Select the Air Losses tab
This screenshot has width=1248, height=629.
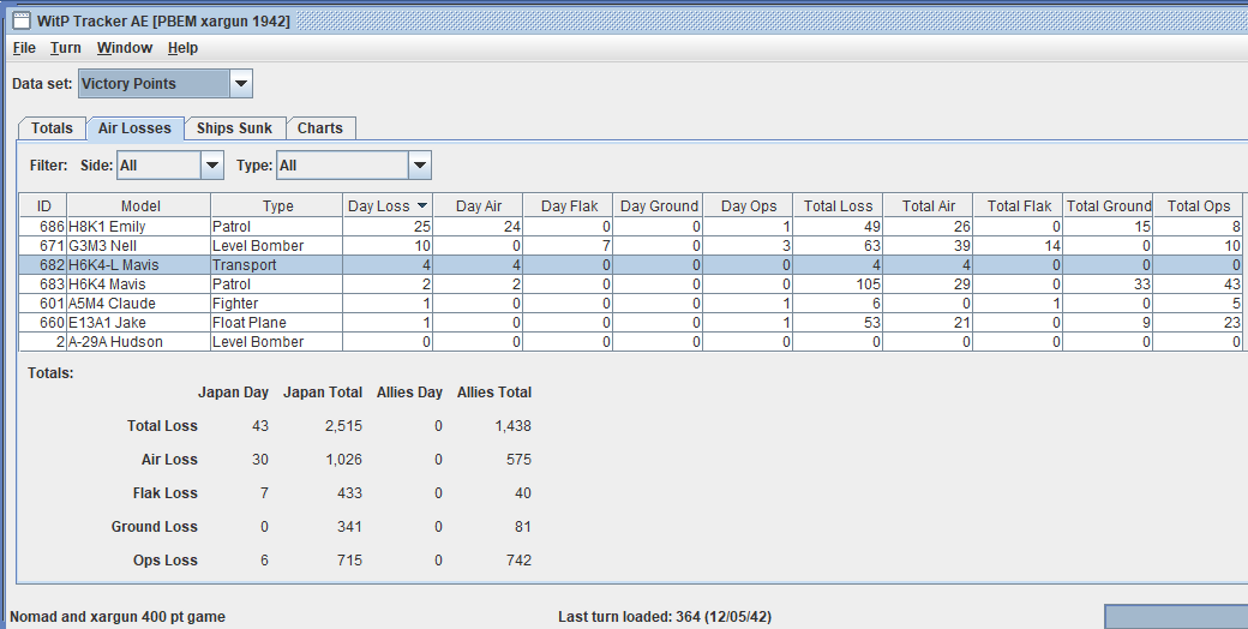[135, 128]
